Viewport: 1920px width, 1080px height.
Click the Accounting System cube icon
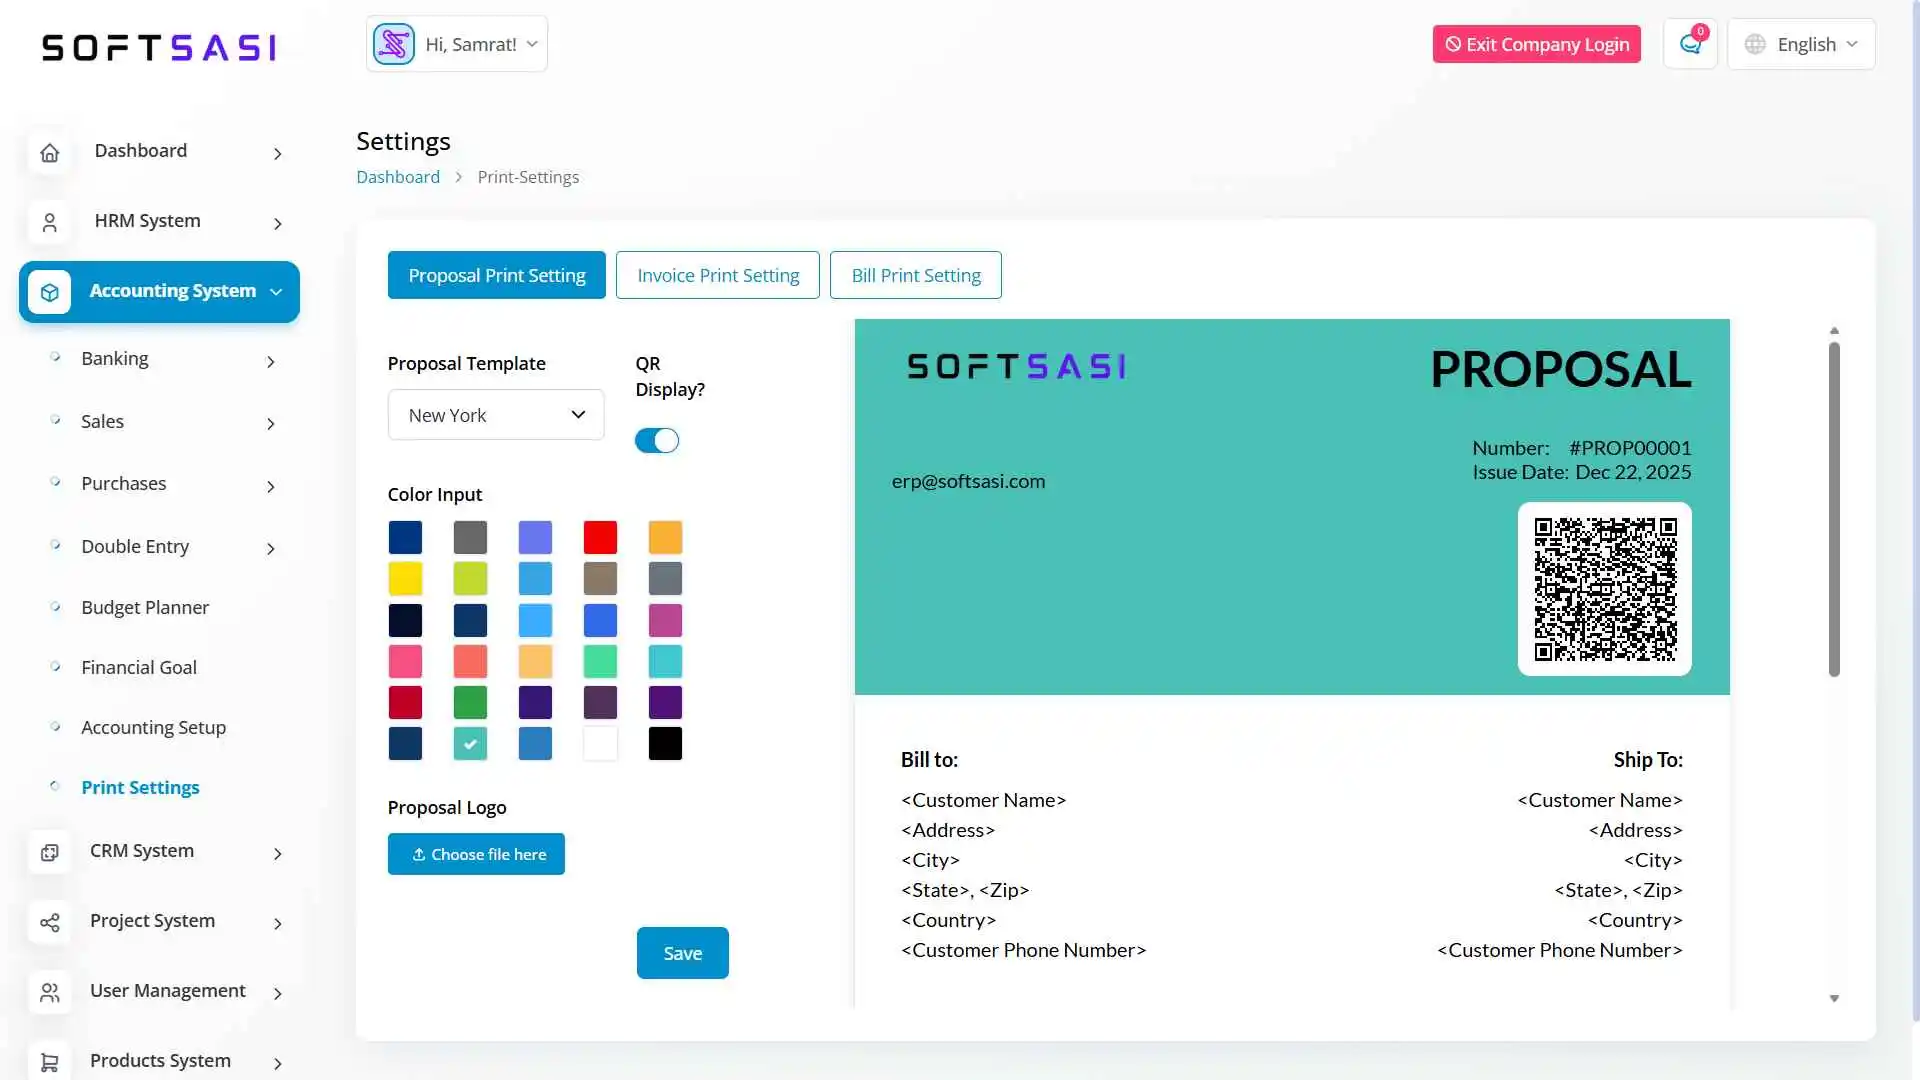pyautogui.click(x=50, y=292)
